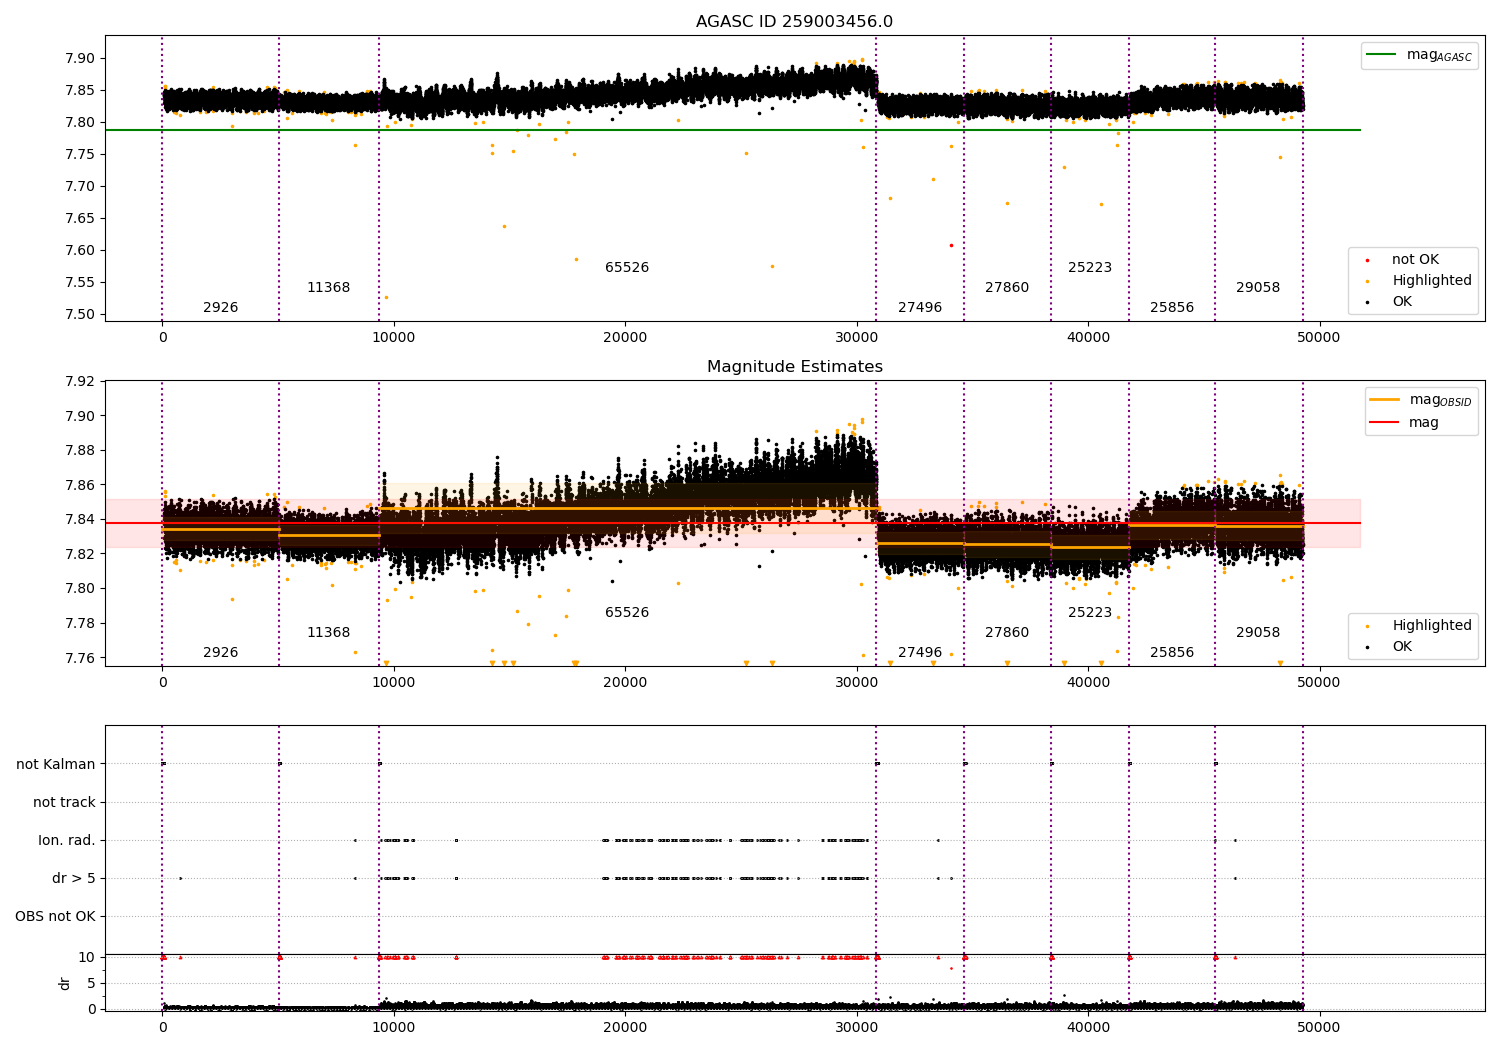Click obsid label 29058 in Magnitude Estimates plot
This screenshot has width=1500, height=1050.
(x=1258, y=633)
